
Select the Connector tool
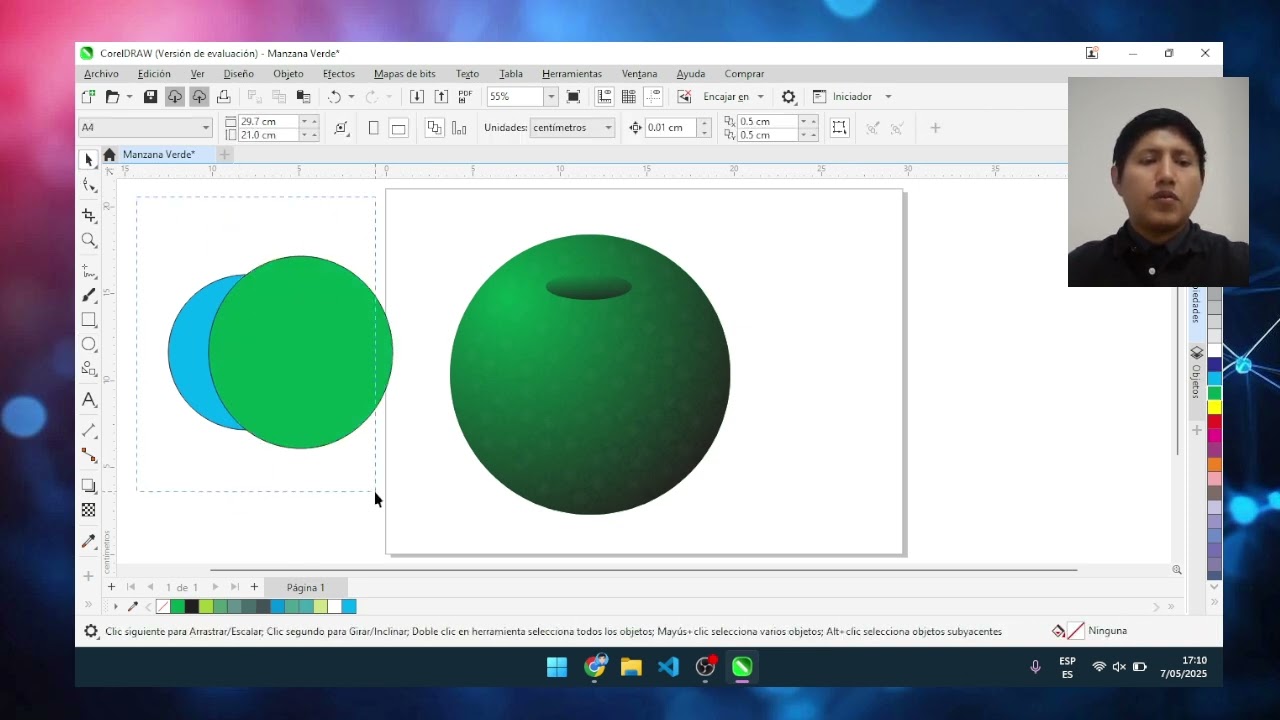[89, 456]
